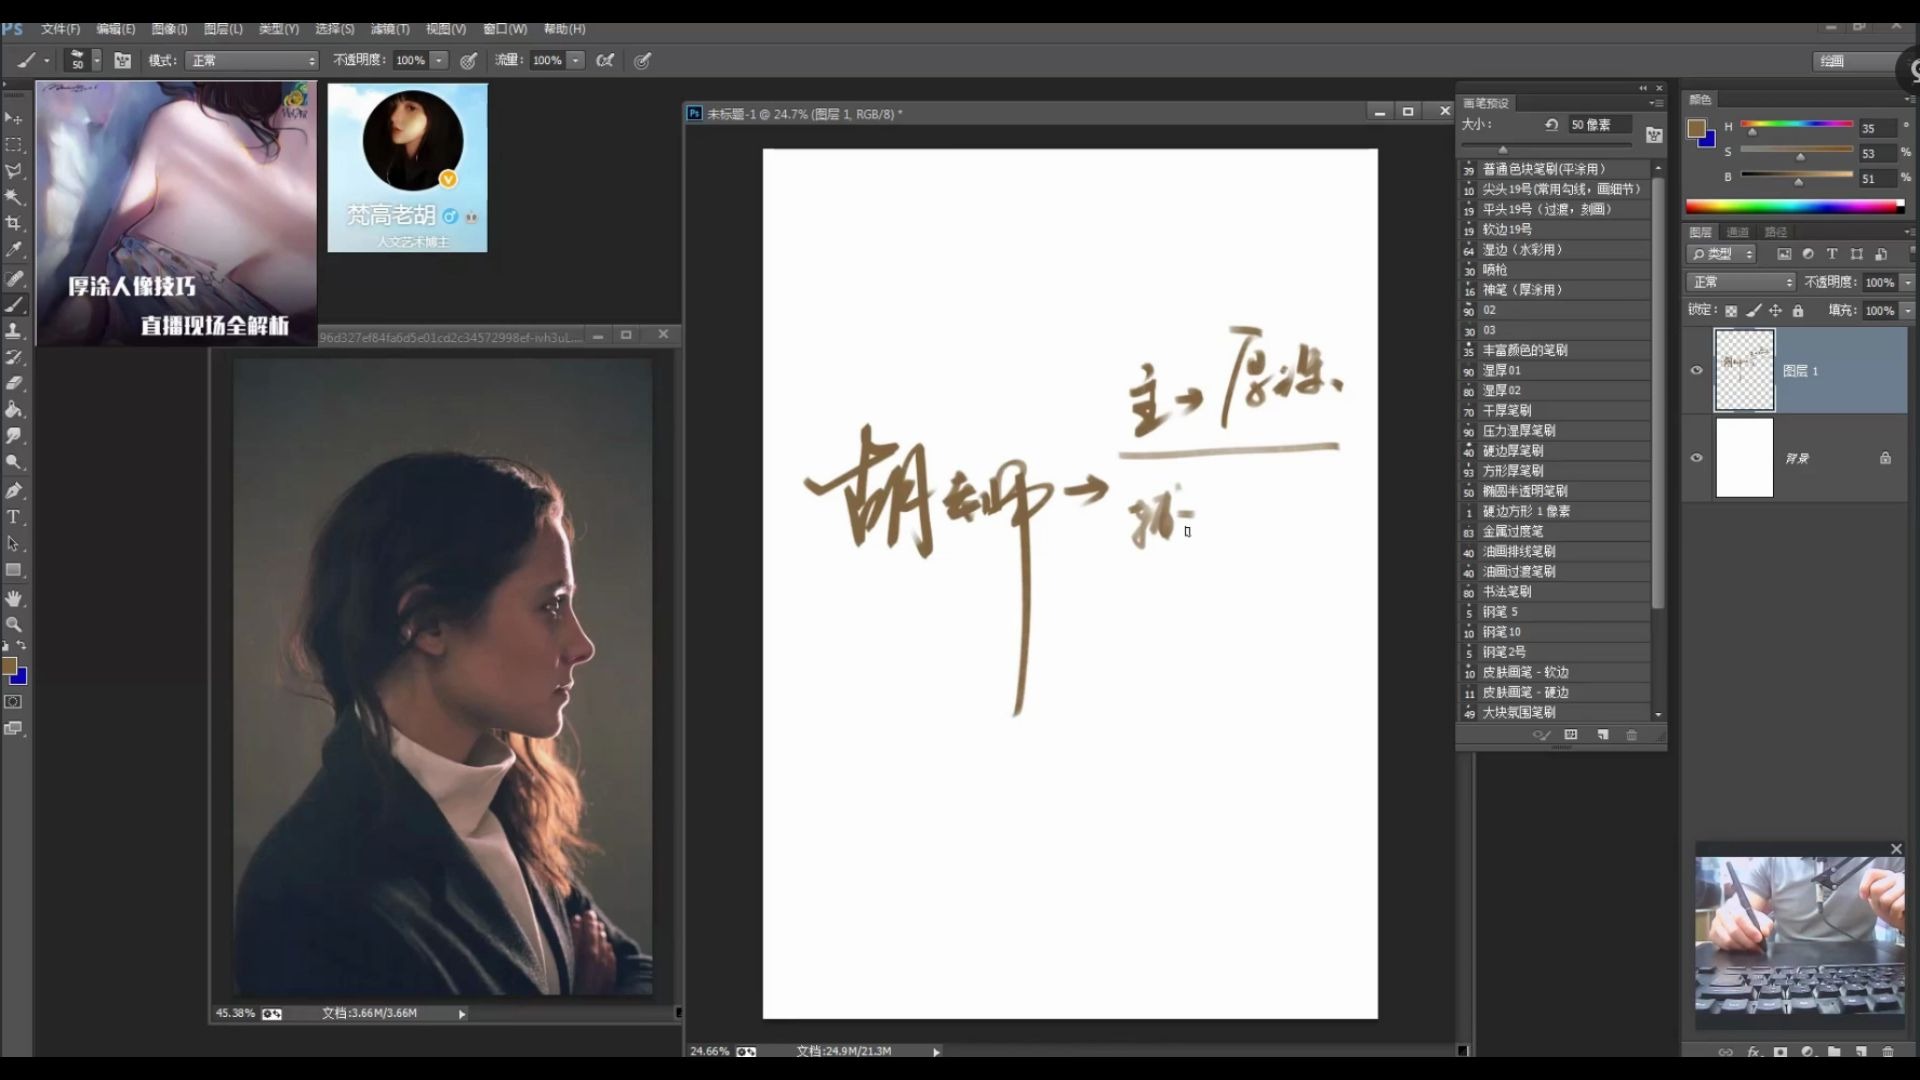The height and width of the screenshot is (1080, 1920).
Task: Select the horizontal Type tool
Action: tap(14, 517)
